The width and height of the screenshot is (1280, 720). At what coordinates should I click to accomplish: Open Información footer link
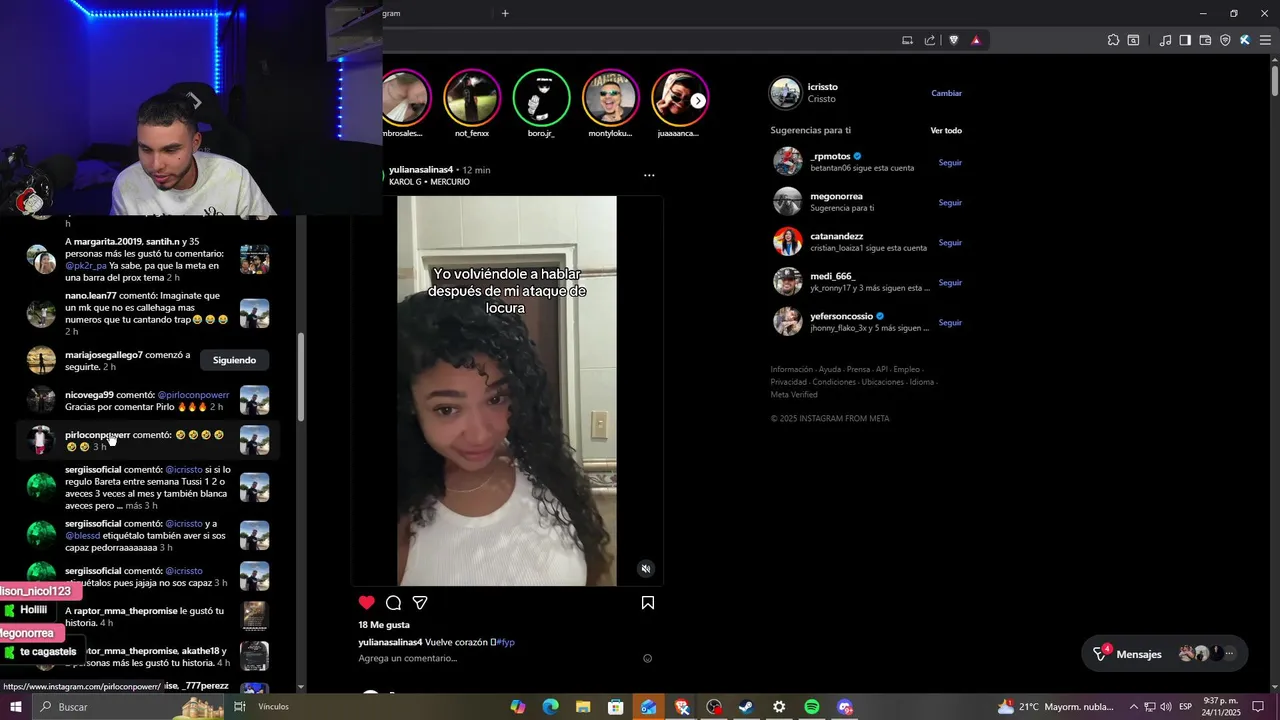coord(792,369)
